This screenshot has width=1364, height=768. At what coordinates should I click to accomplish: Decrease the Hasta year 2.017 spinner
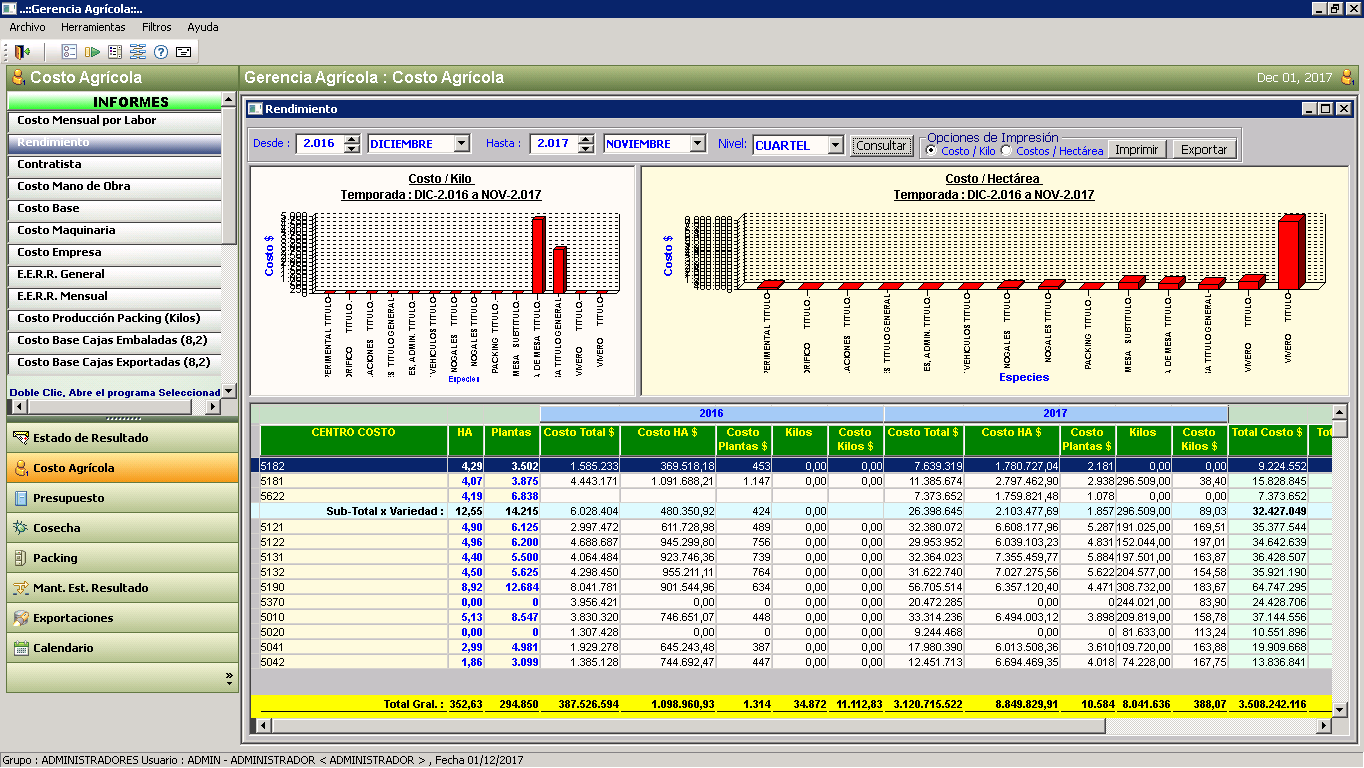point(586,149)
